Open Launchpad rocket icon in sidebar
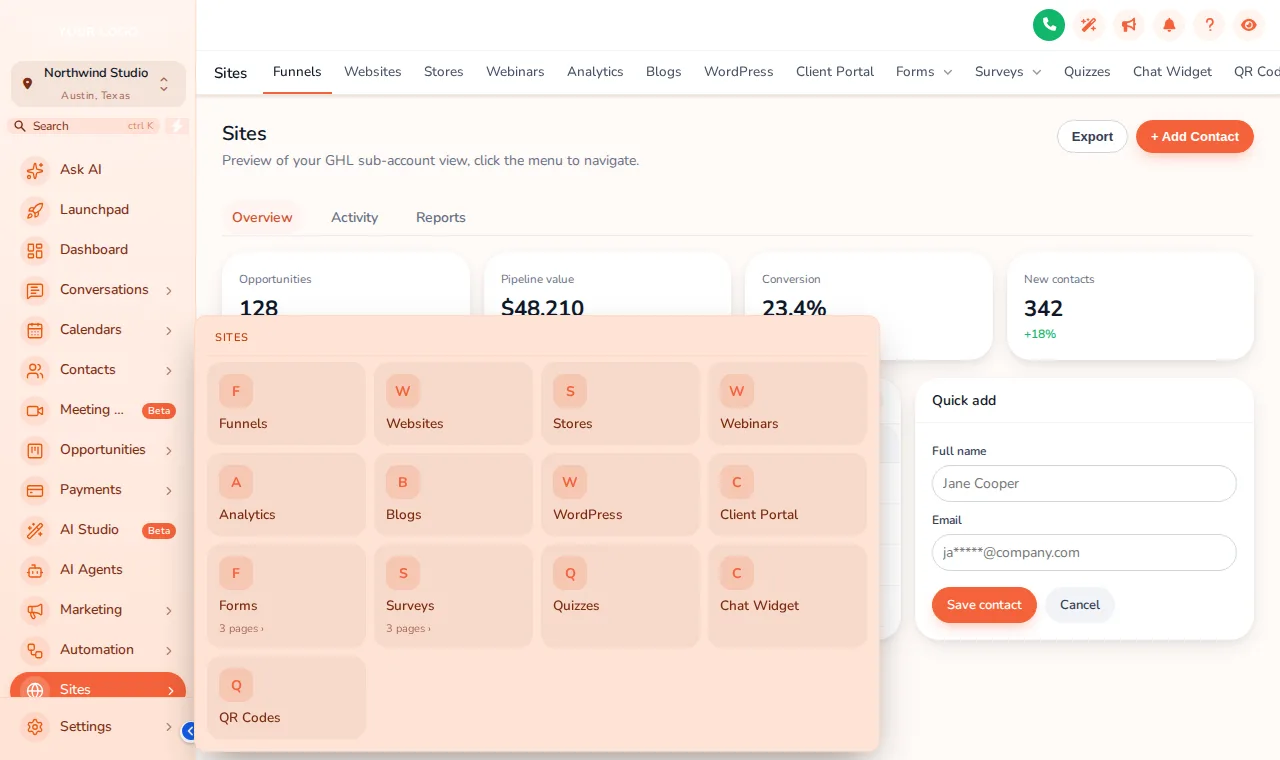 [x=35, y=210]
